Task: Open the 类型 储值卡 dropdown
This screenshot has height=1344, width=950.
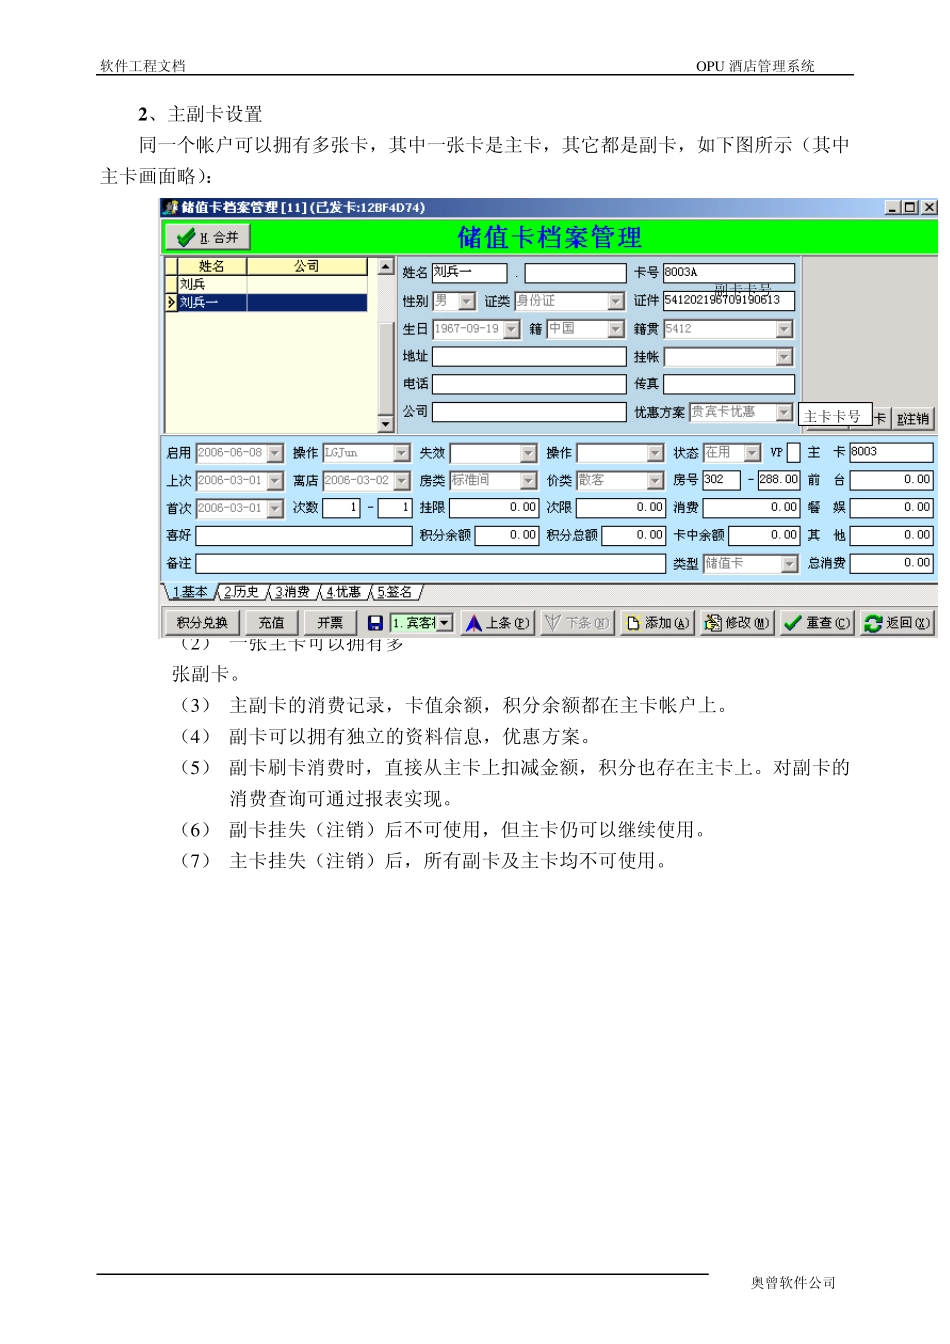Action: pyautogui.click(x=789, y=564)
